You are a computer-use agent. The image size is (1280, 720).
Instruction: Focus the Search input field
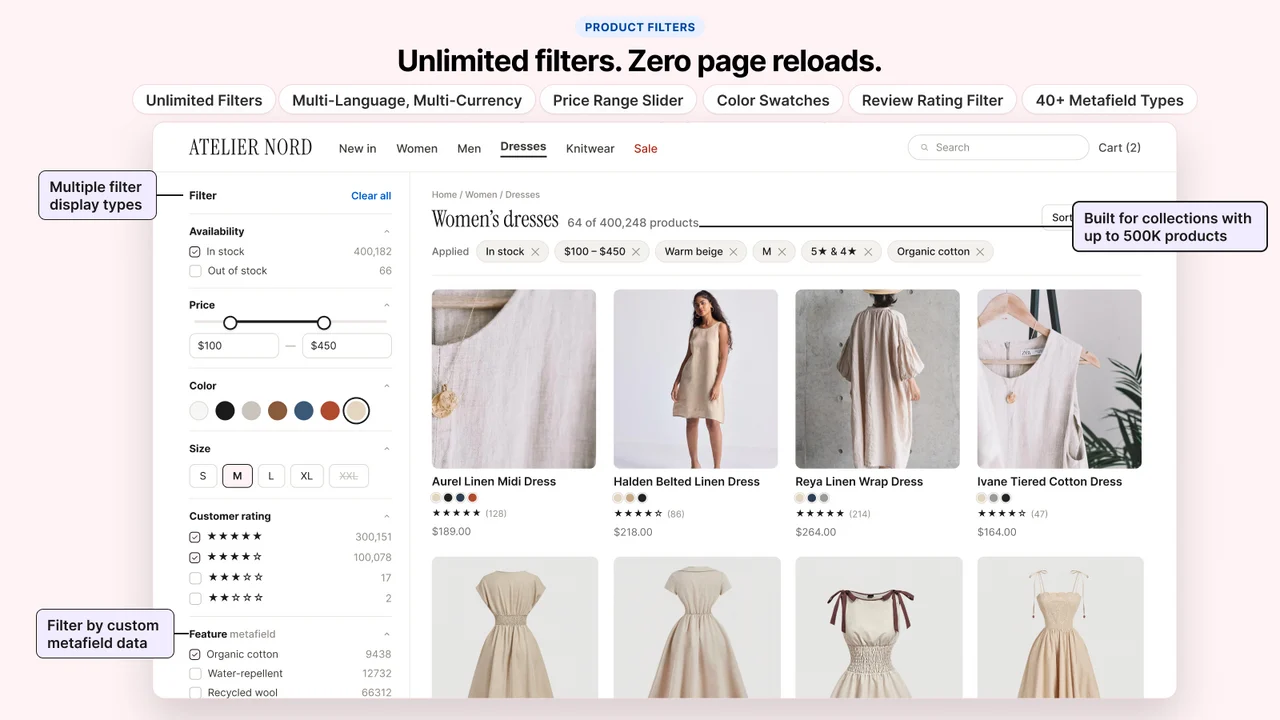pos(998,148)
